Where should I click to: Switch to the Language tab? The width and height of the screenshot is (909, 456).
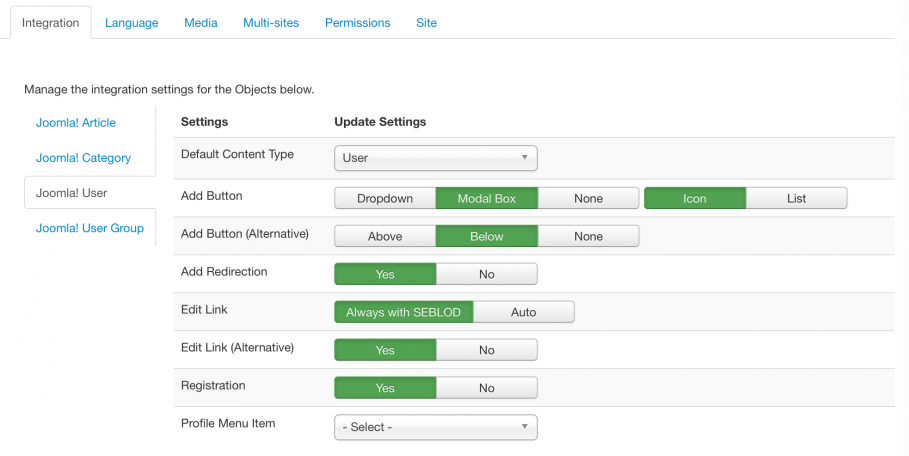pos(132,23)
